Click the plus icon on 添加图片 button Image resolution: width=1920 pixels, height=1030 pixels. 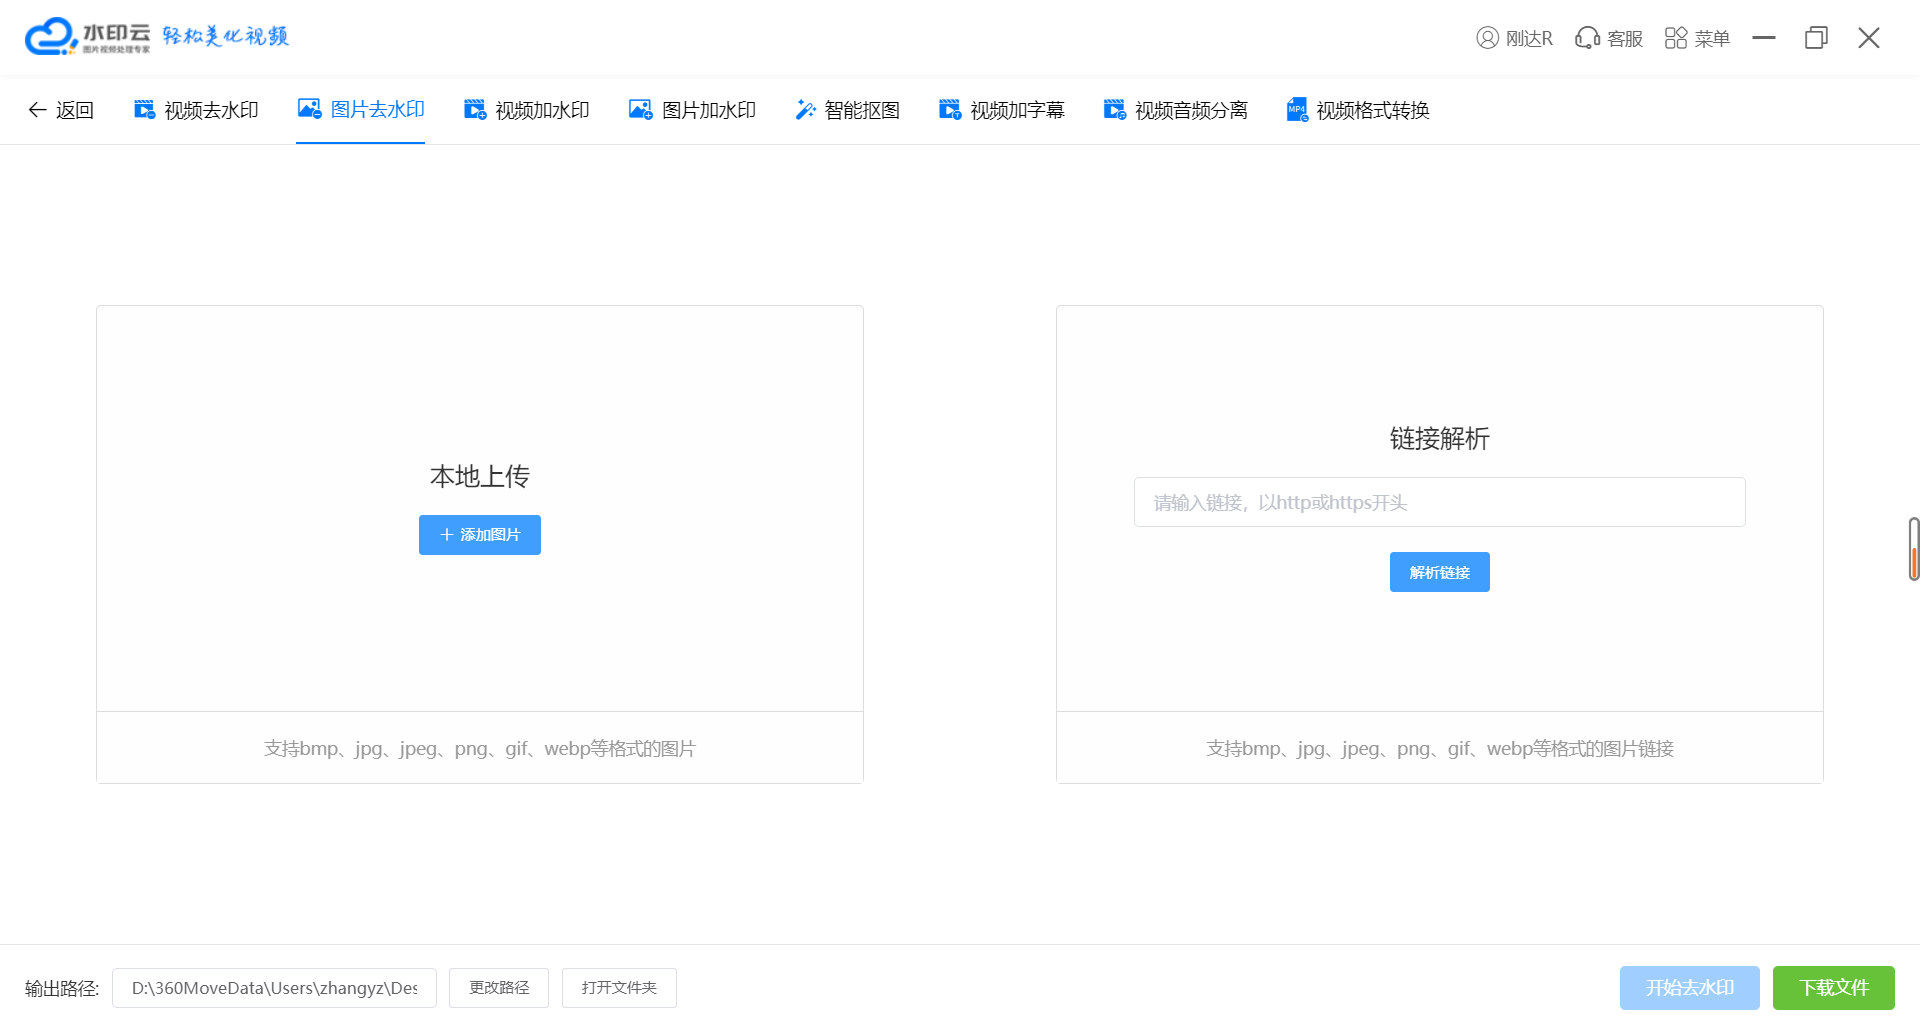pos(447,535)
